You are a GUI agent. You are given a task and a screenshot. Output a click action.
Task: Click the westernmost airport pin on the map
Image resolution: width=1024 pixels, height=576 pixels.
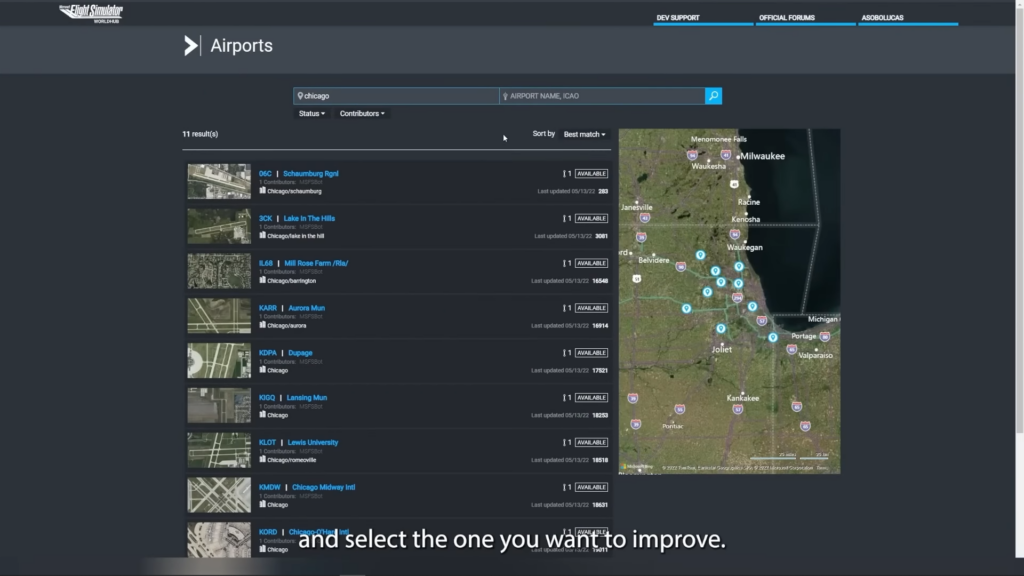point(686,308)
